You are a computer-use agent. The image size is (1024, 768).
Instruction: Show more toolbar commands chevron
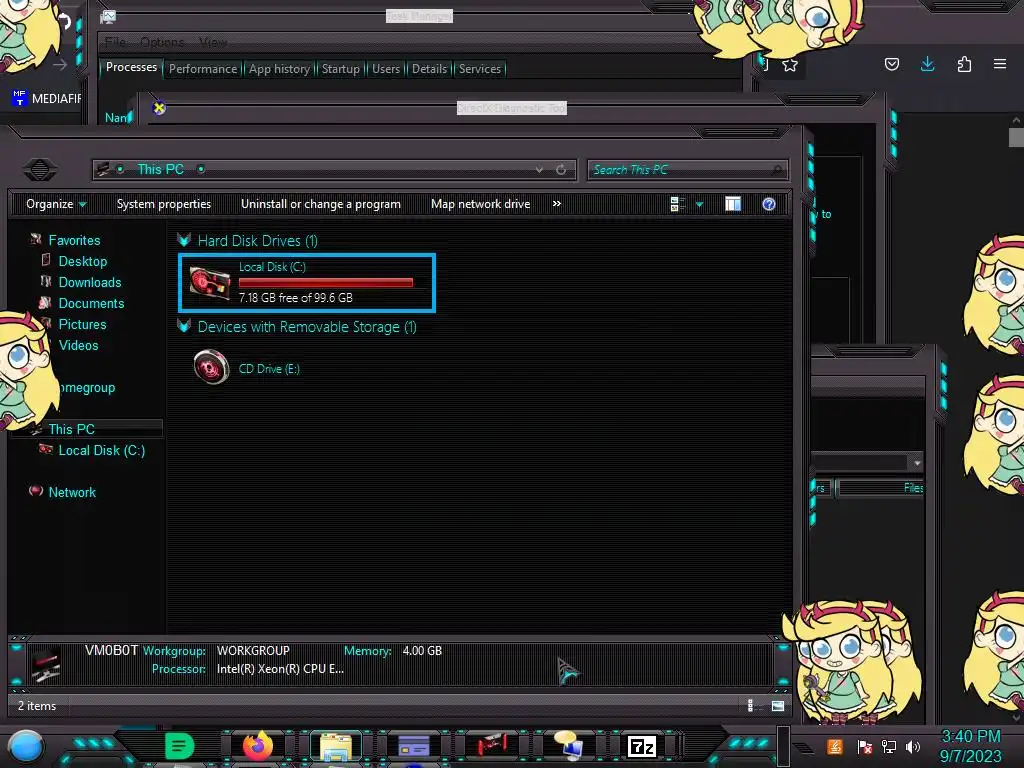click(x=556, y=204)
